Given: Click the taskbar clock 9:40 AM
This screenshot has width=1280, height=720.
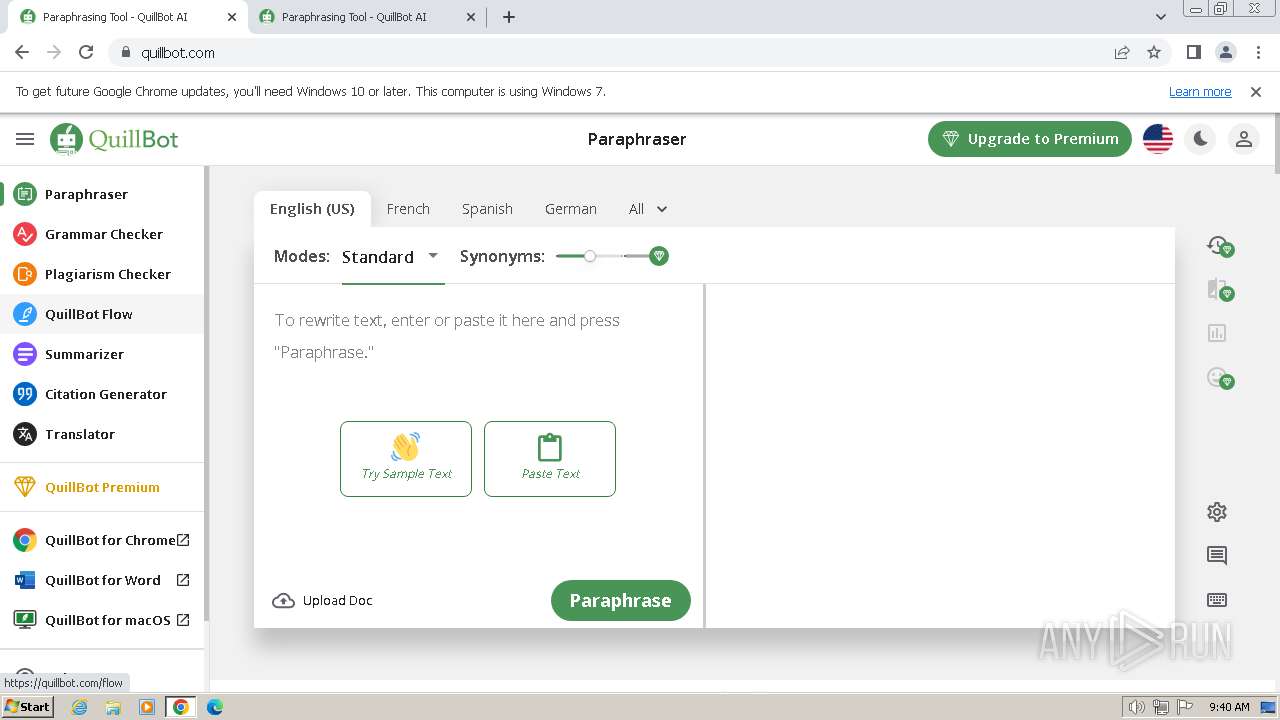Looking at the screenshot, I should pos(1229,707).
